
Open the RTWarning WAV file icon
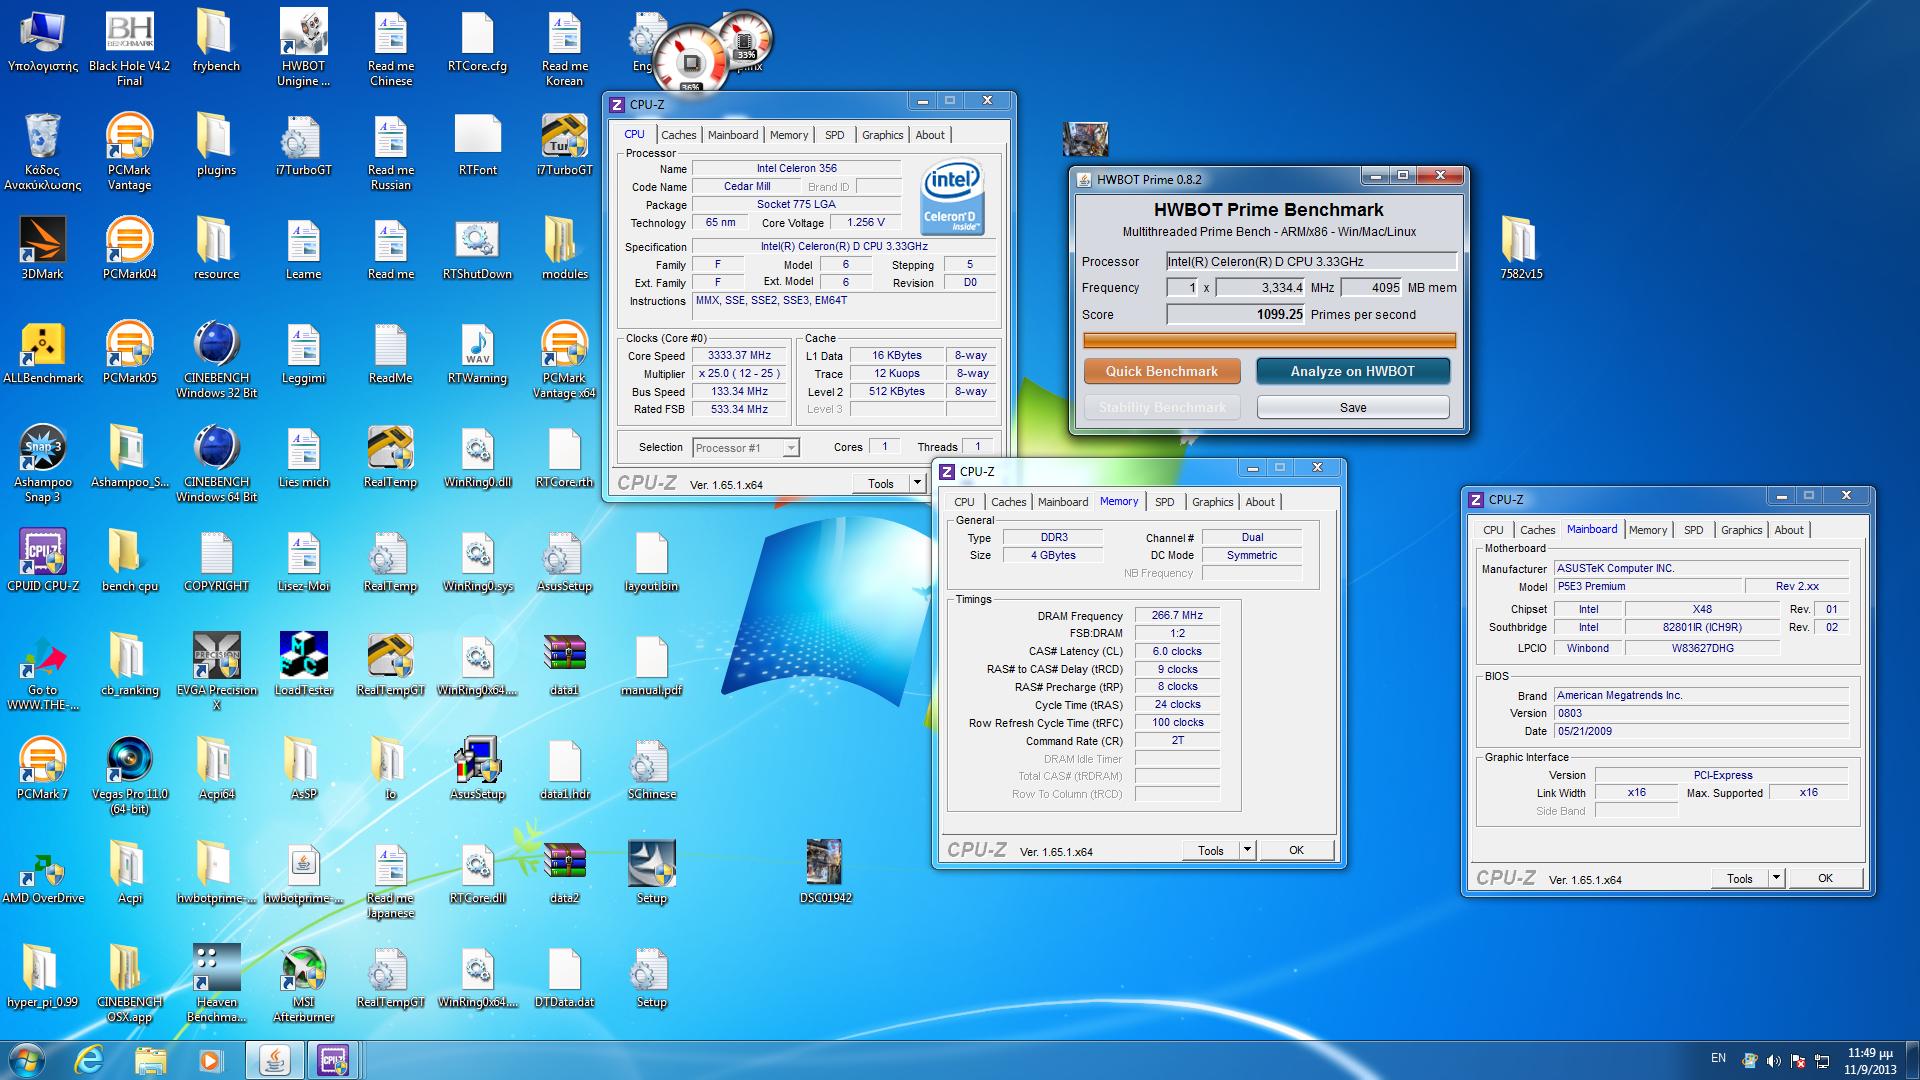477,352
